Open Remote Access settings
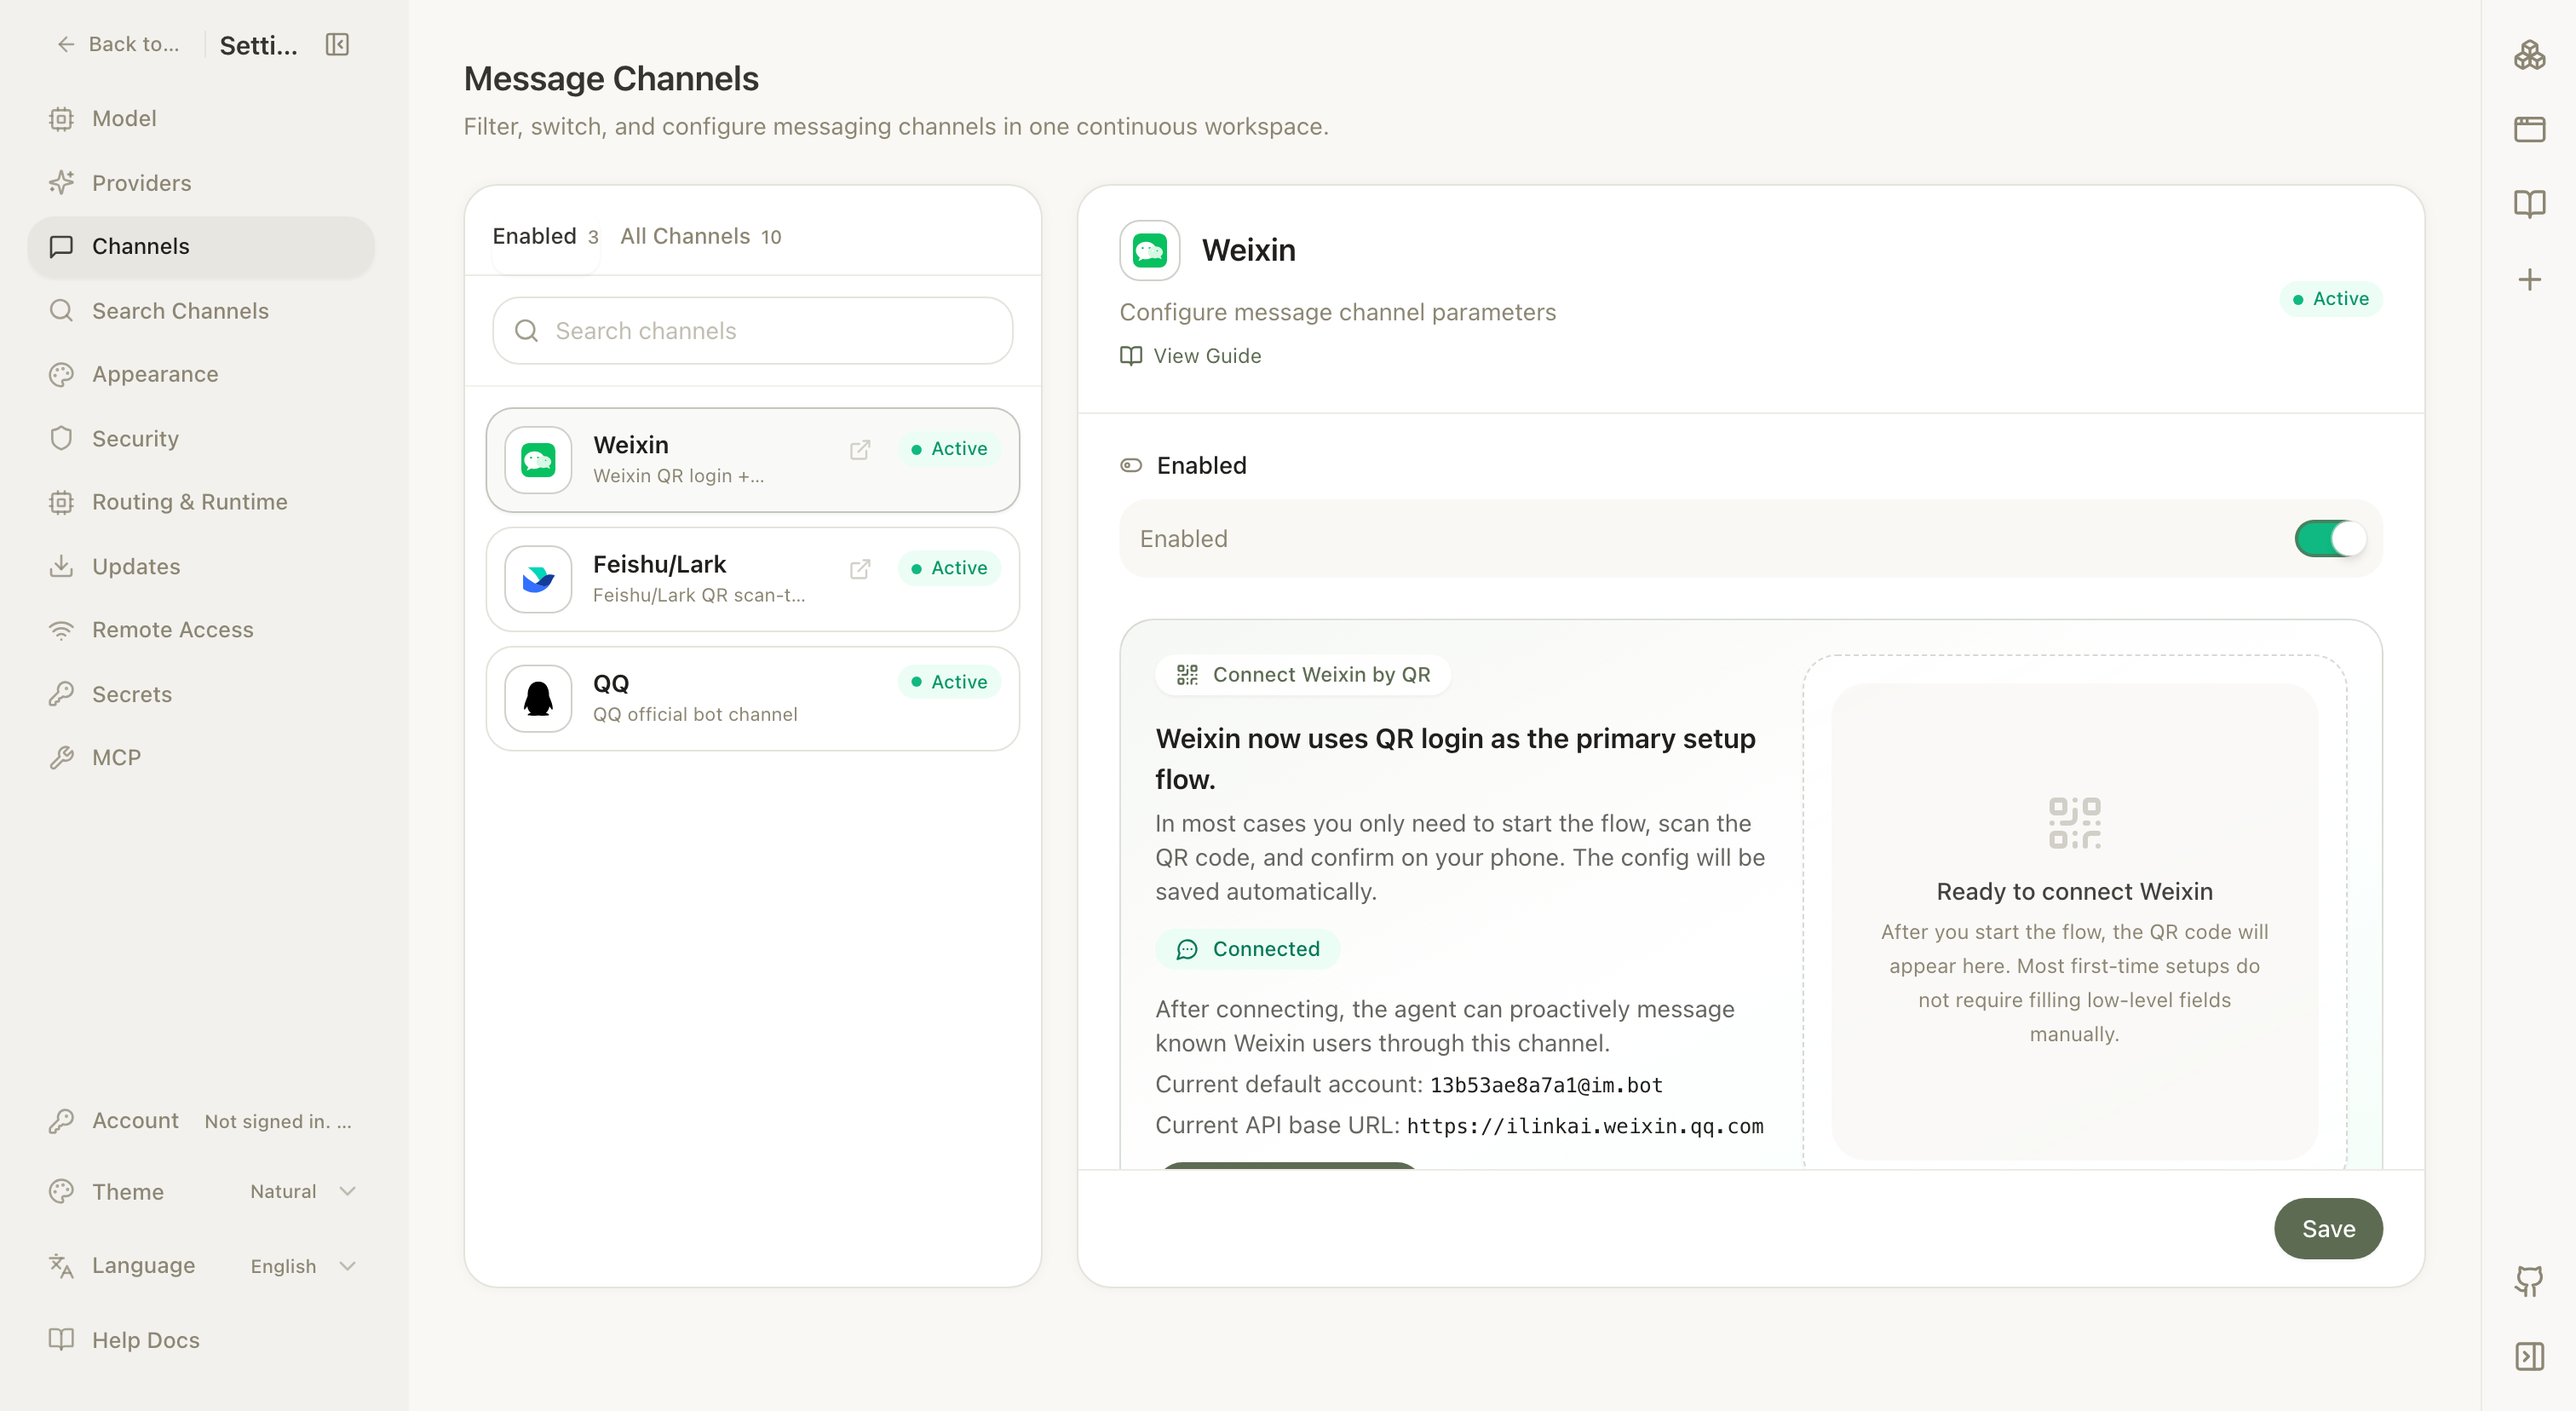Screen dimensions: 2576x1411 click(200, 630)
